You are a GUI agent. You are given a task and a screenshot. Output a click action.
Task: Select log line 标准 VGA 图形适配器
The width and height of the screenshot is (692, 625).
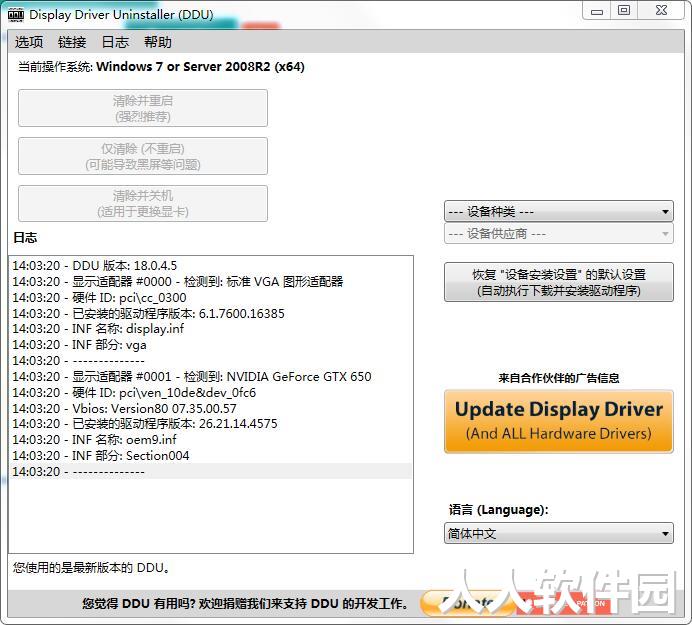[210, 282]
